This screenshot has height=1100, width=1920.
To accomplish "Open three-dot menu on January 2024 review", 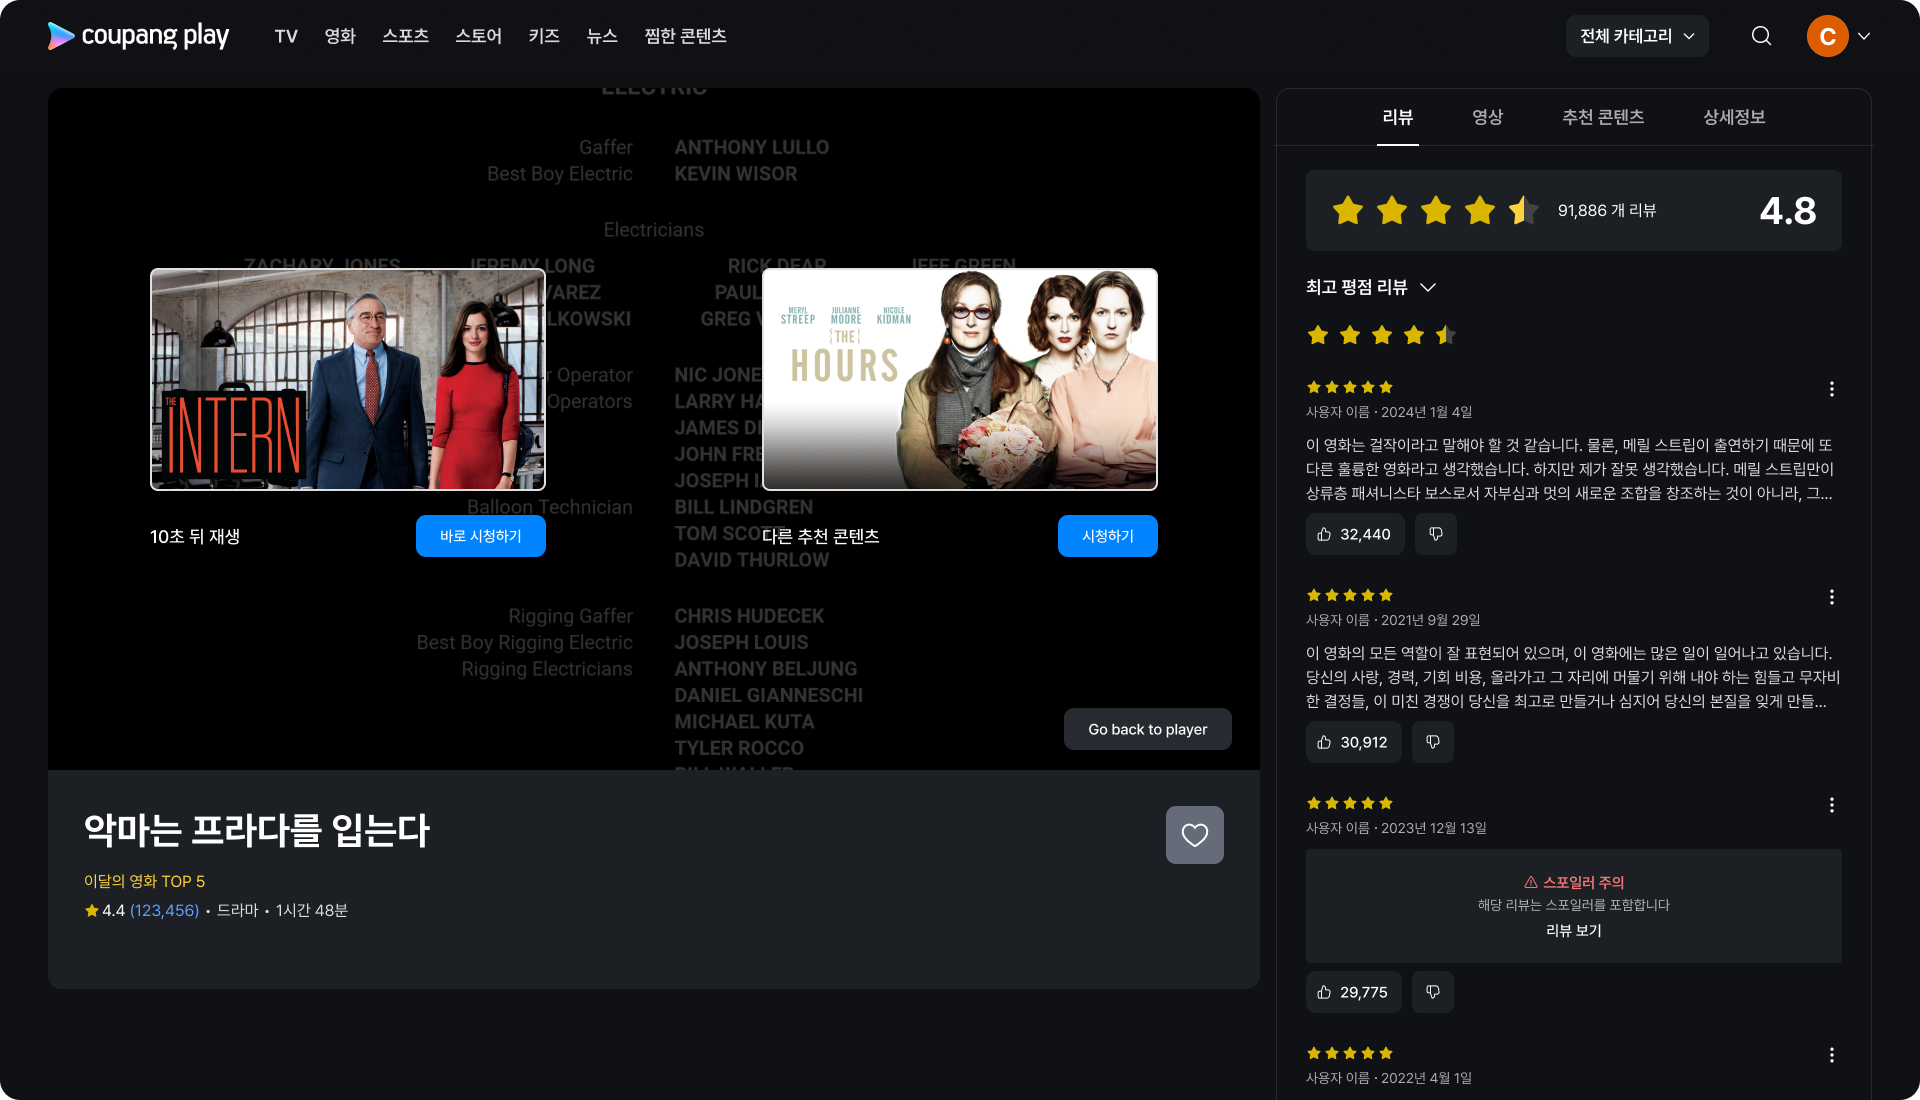I will tap(1831, 389).
